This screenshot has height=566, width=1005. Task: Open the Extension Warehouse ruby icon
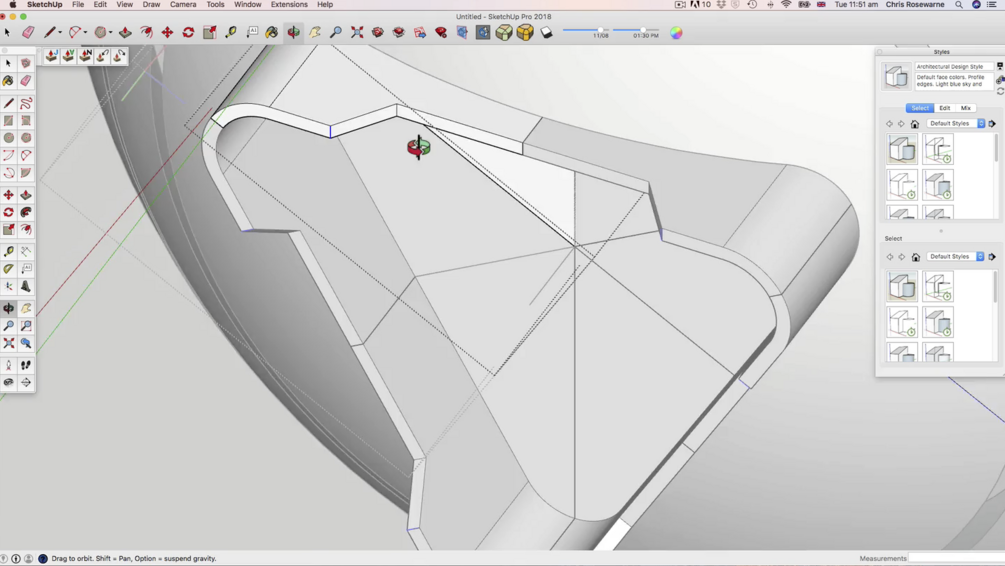(441, 32)
